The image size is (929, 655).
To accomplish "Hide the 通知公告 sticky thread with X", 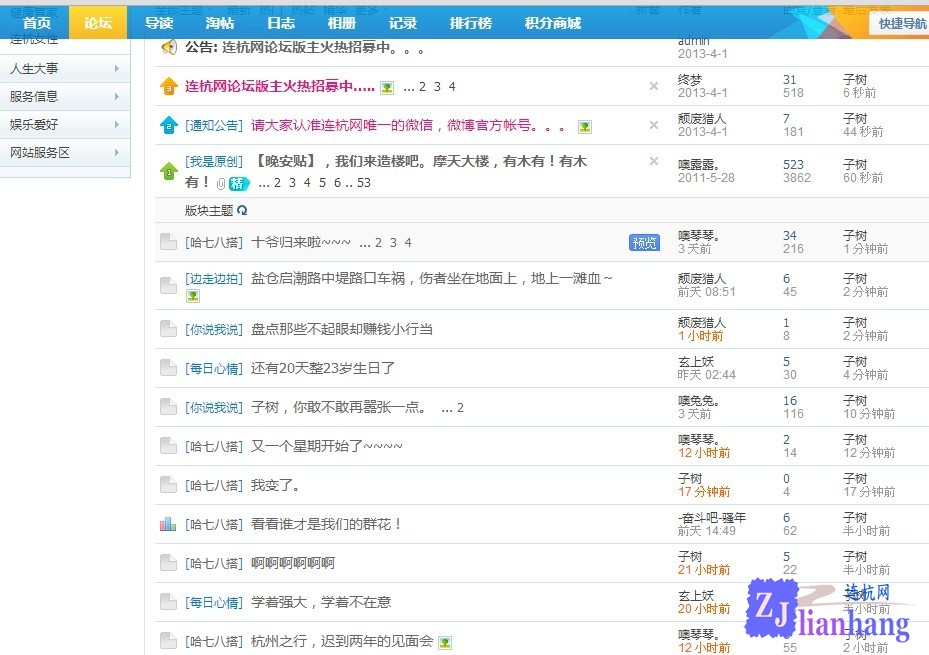I will click(653, 125).
